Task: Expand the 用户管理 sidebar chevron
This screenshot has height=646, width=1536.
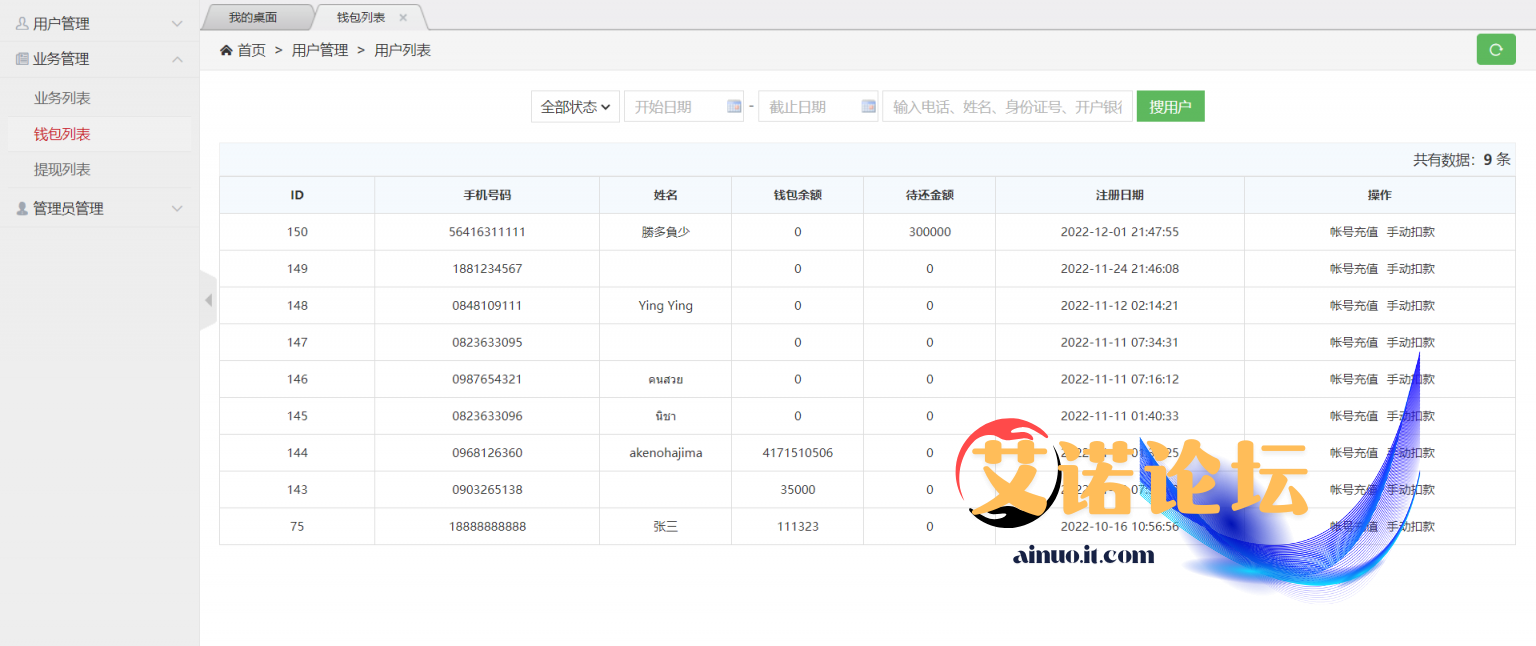Action: (x=177, y=23)
